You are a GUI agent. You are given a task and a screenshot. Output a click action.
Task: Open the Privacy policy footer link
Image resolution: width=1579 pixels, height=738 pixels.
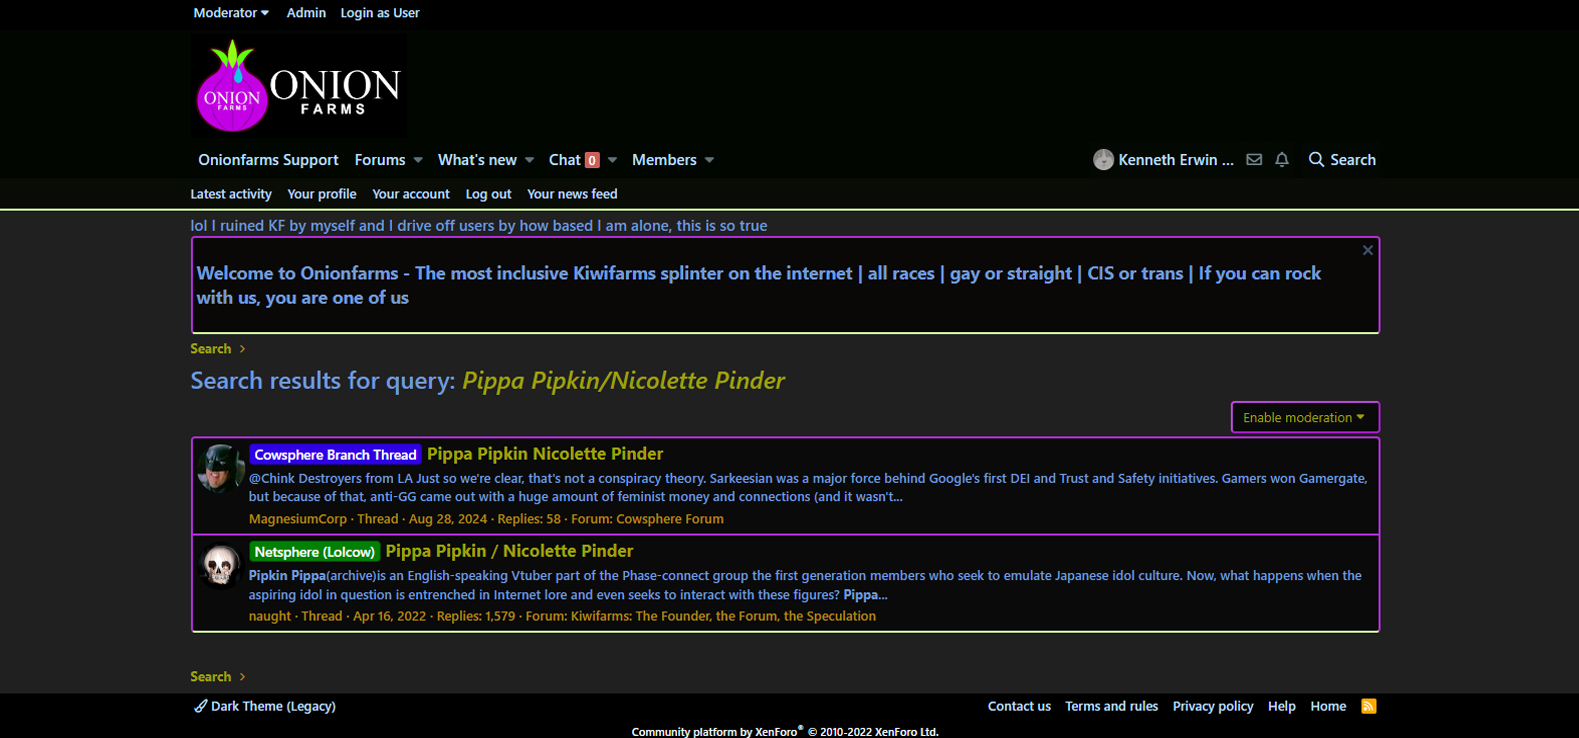[x=1213, y=706]
